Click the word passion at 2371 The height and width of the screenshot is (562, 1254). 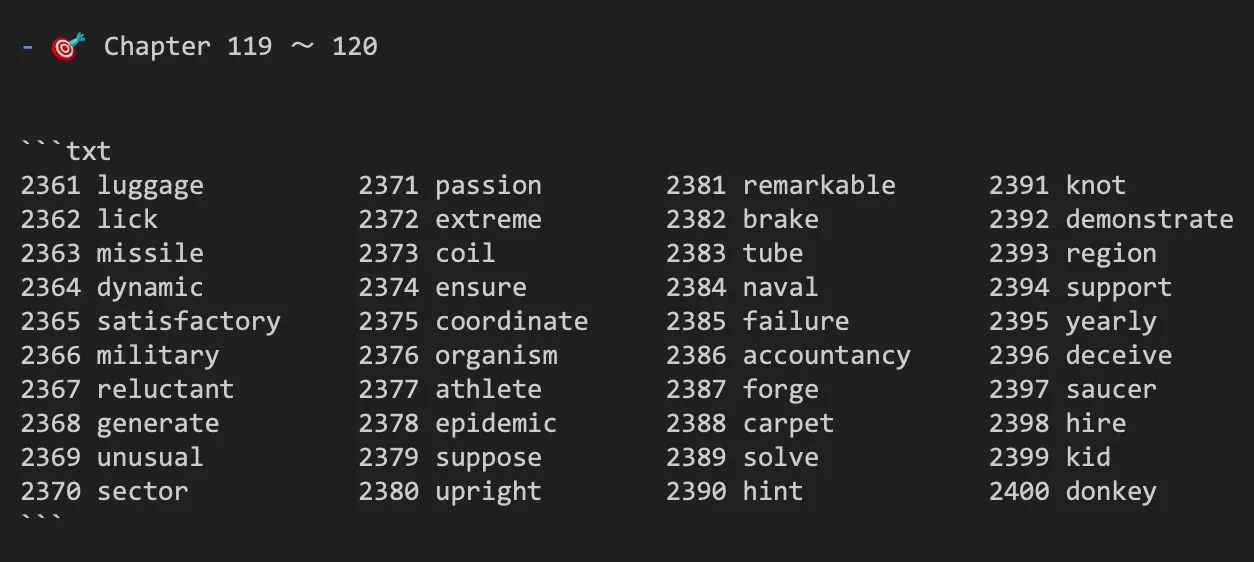point(488,187)
